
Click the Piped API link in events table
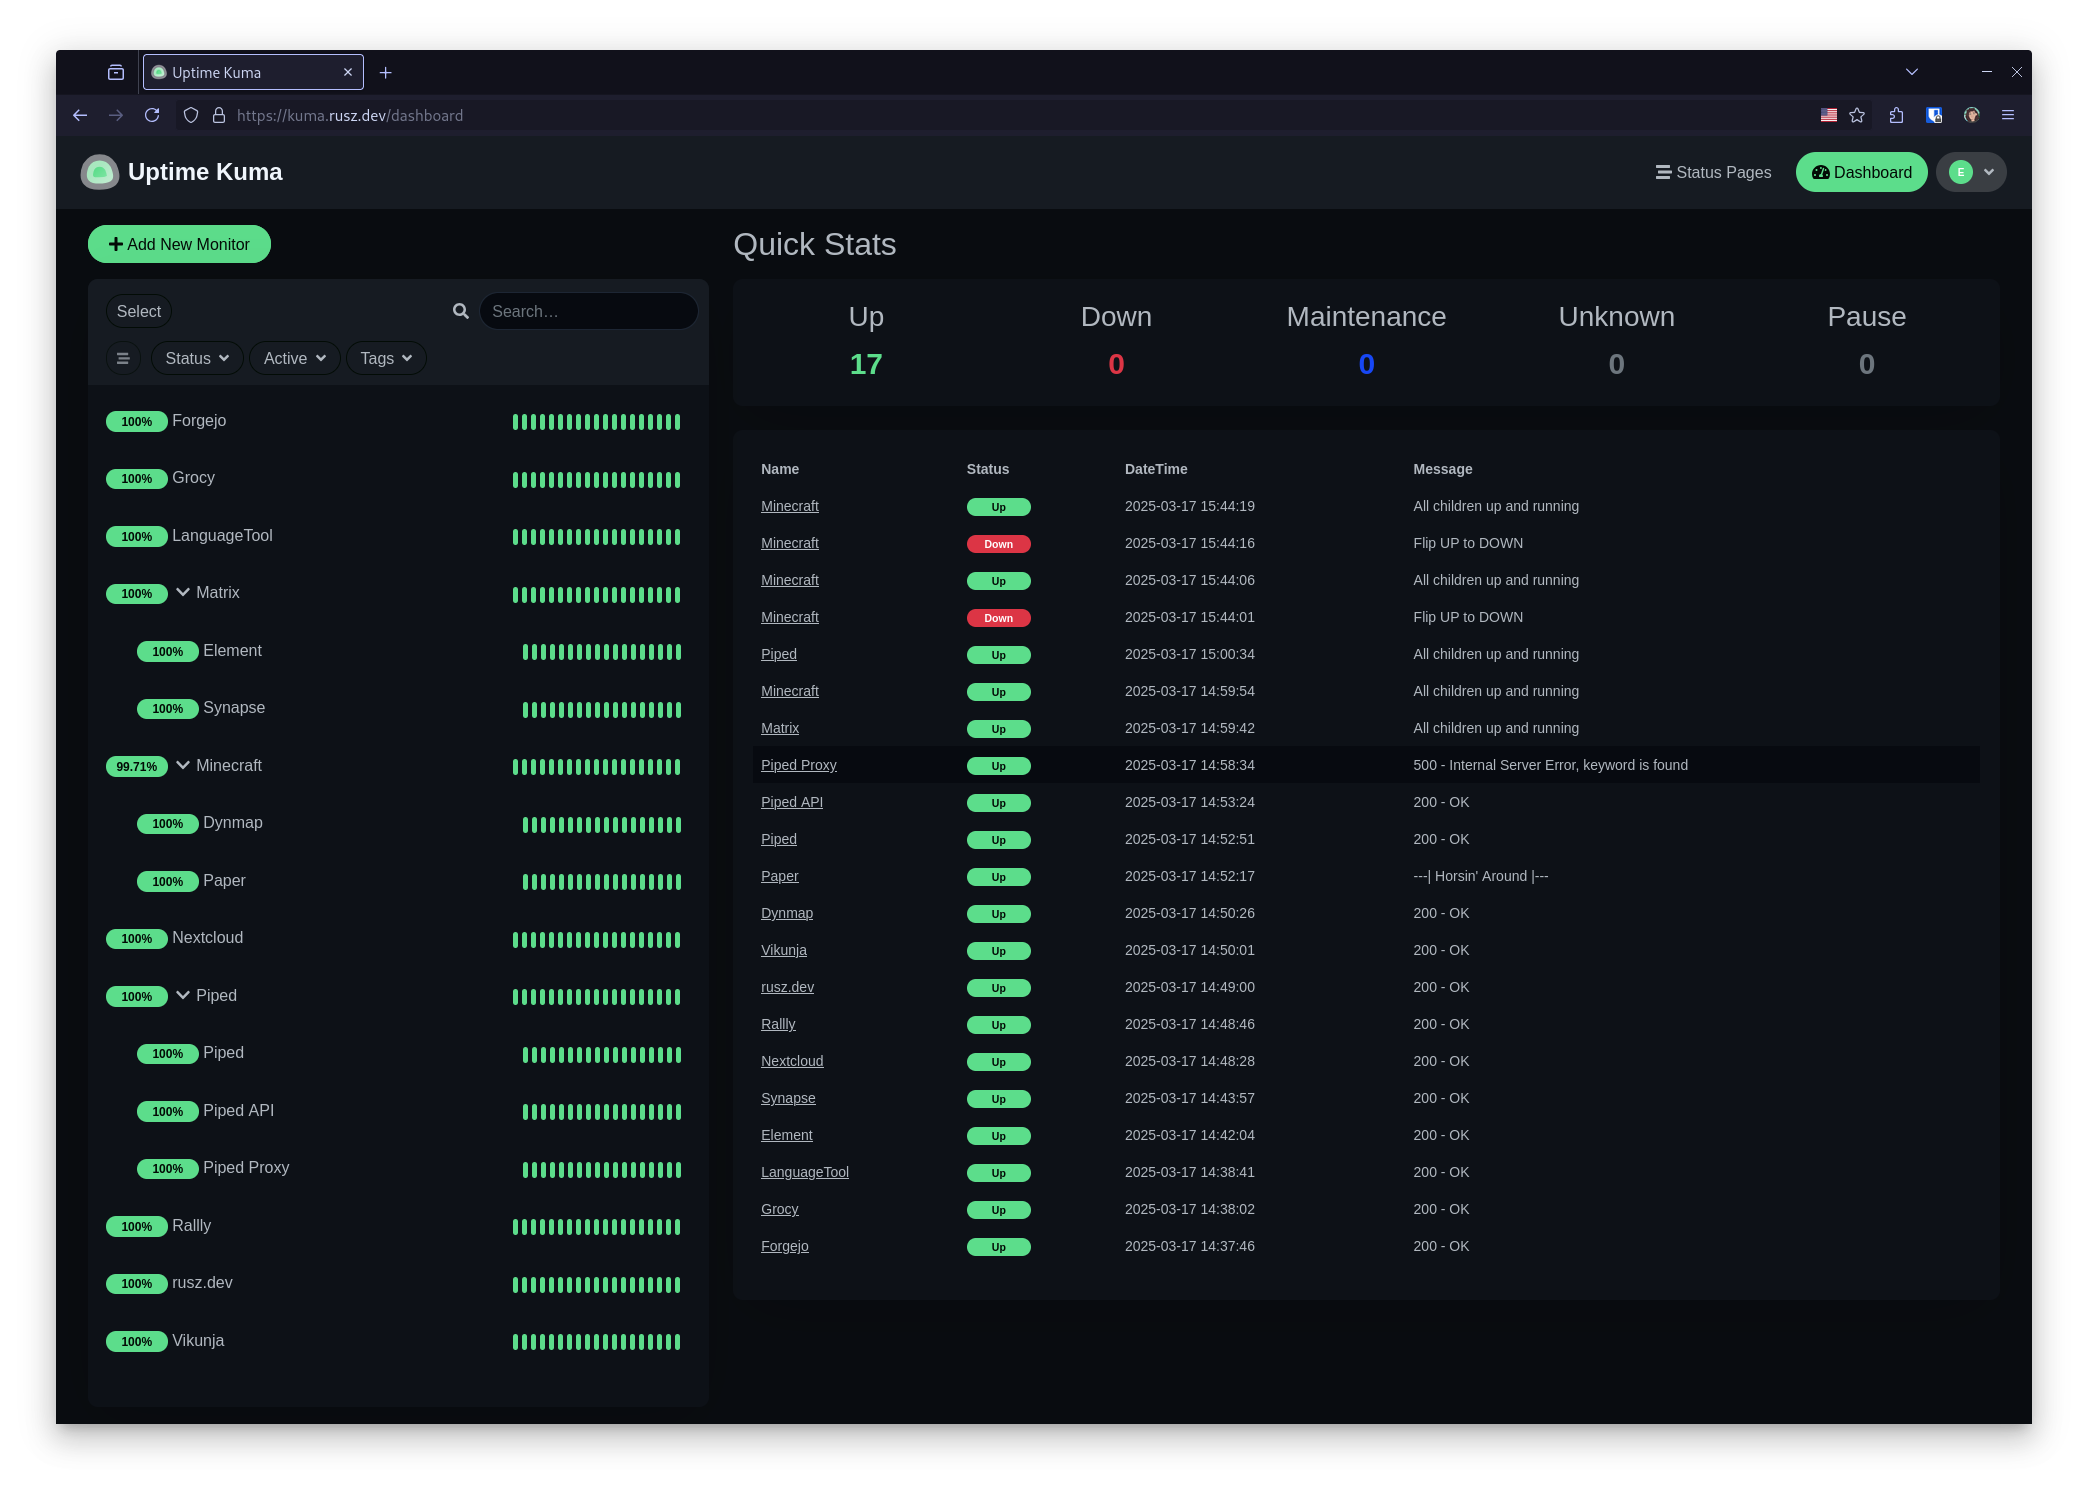tap(791, 802)
